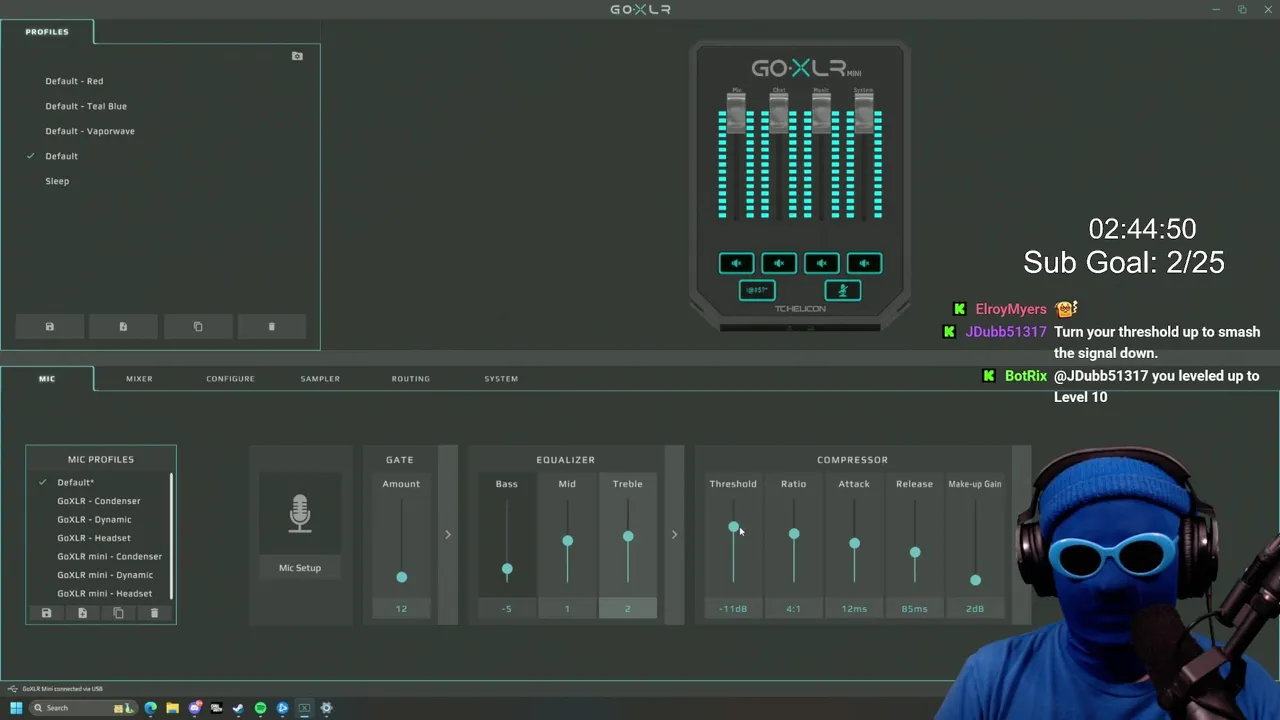Viewport: 1280px width, 720px height.
Task: Open Steam from the taskbar
Action: click(238, 708)
